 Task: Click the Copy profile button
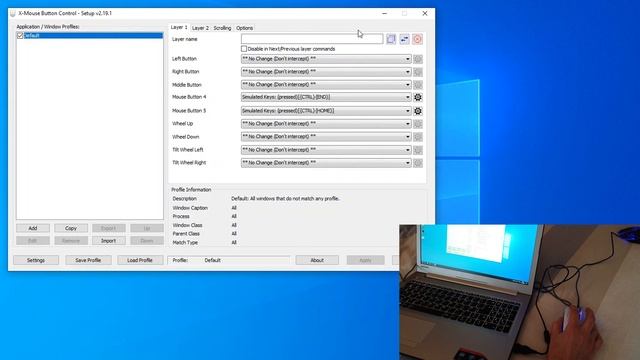click(x=71, y=228)
